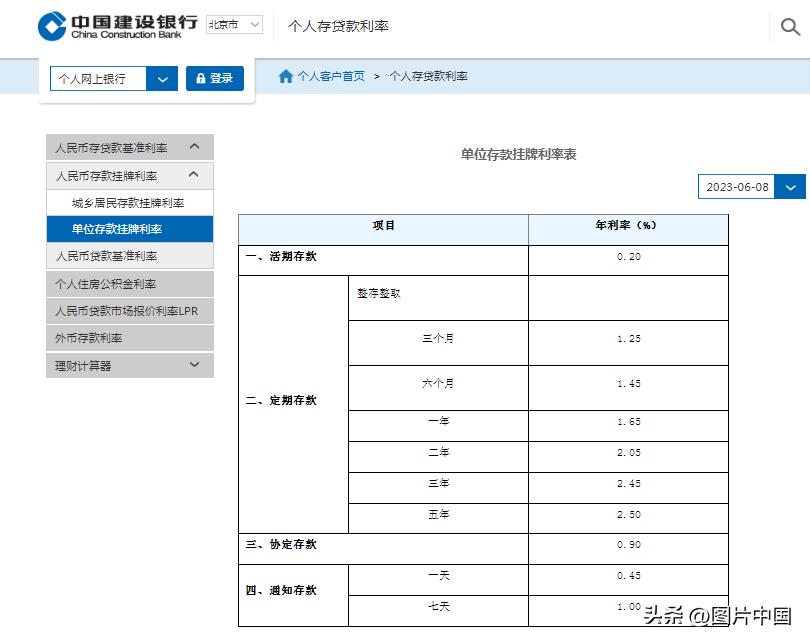
Task: Follow the 个人客户首页 breadcrumb link
Action: pos(330,76)
